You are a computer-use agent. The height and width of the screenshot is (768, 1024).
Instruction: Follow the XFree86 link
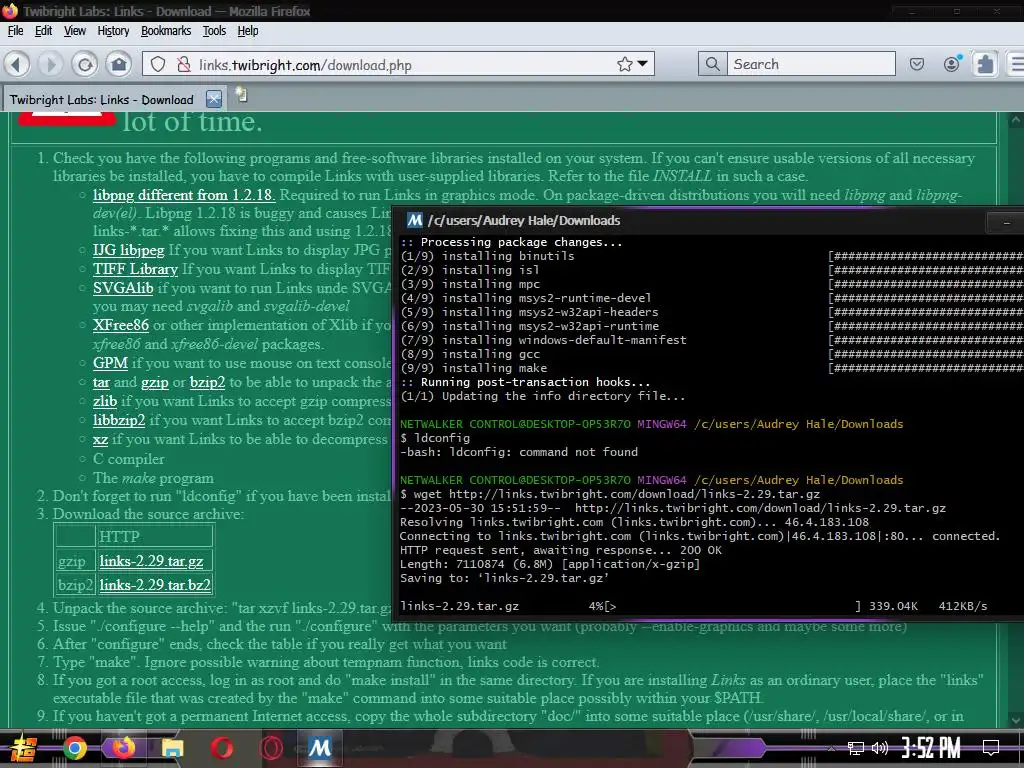tap(121, 325)
